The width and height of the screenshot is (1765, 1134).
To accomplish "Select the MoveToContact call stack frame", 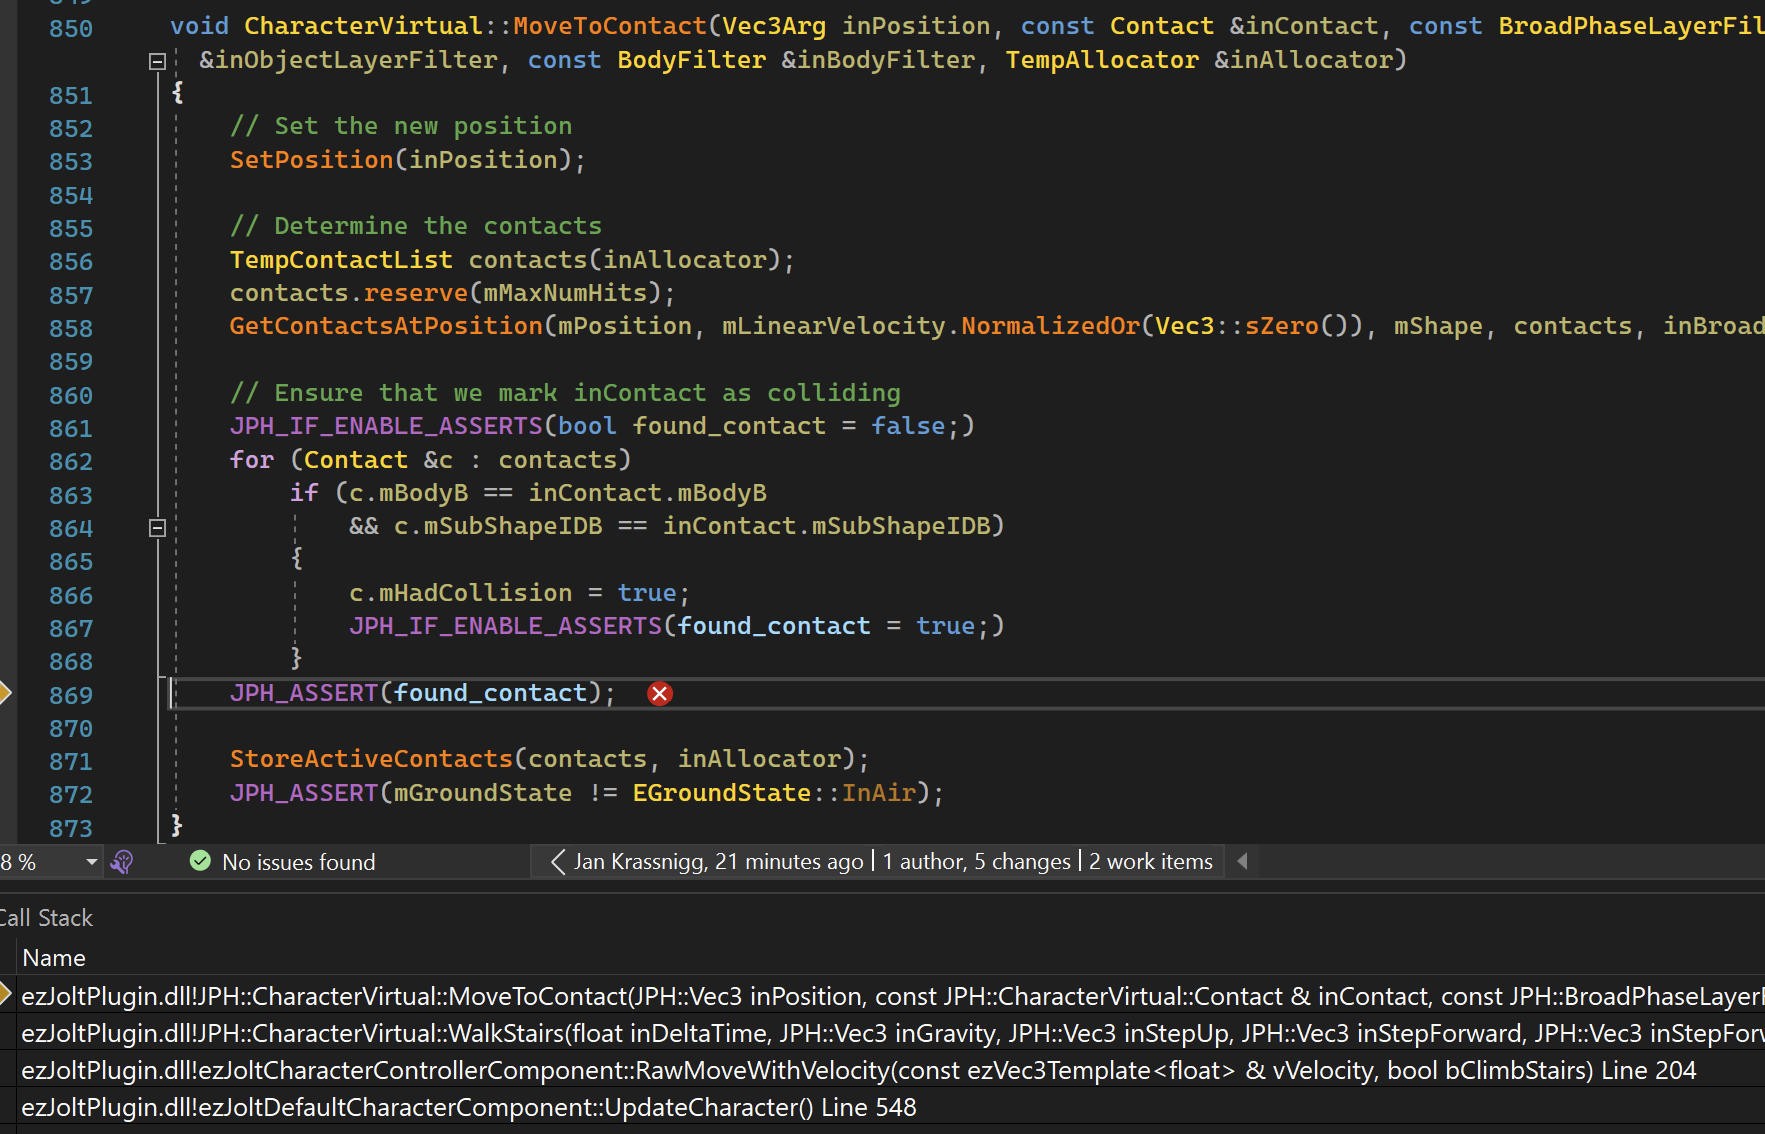I will 892,996.
